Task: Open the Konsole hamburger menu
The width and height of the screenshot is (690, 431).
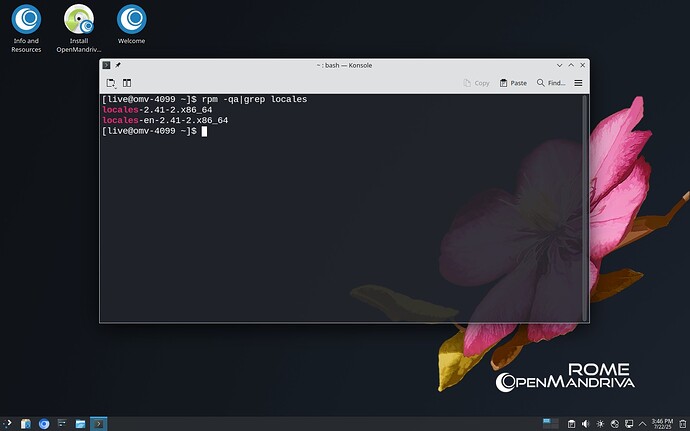Action: coord(578,83)
